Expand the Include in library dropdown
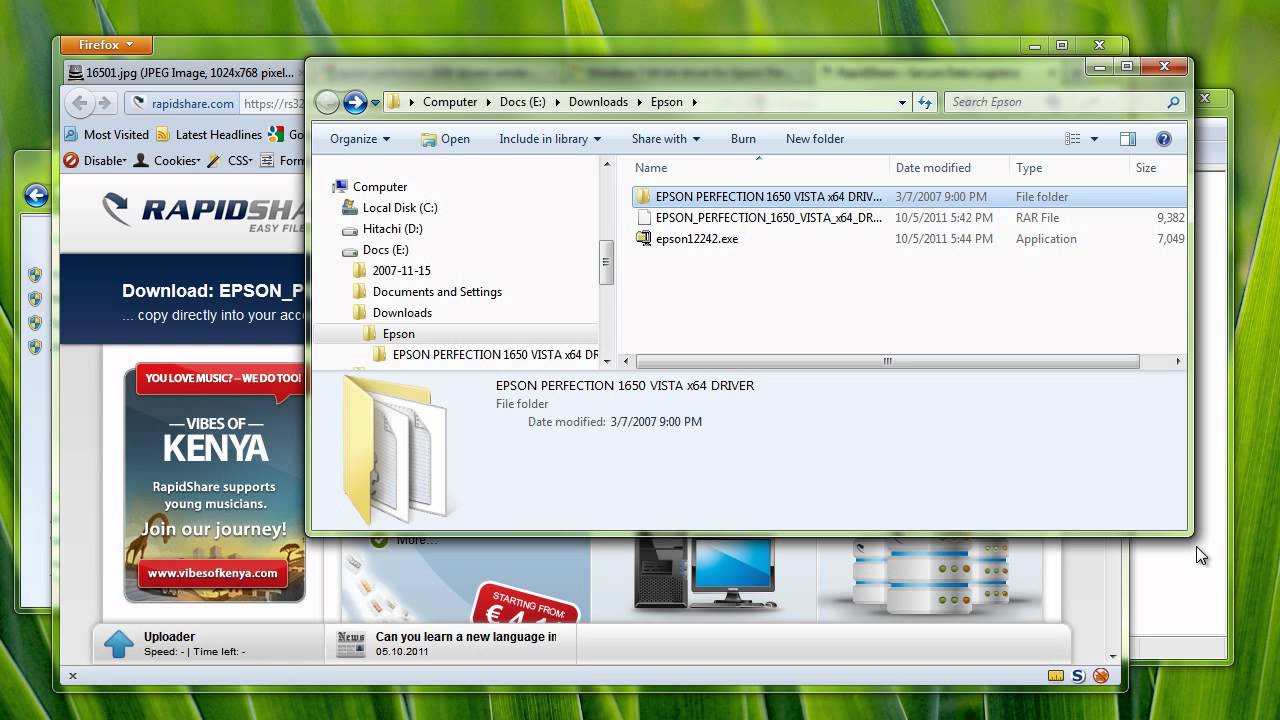Image resolution: width=1280 pixels, height=720 pixels. click(550, 139)
